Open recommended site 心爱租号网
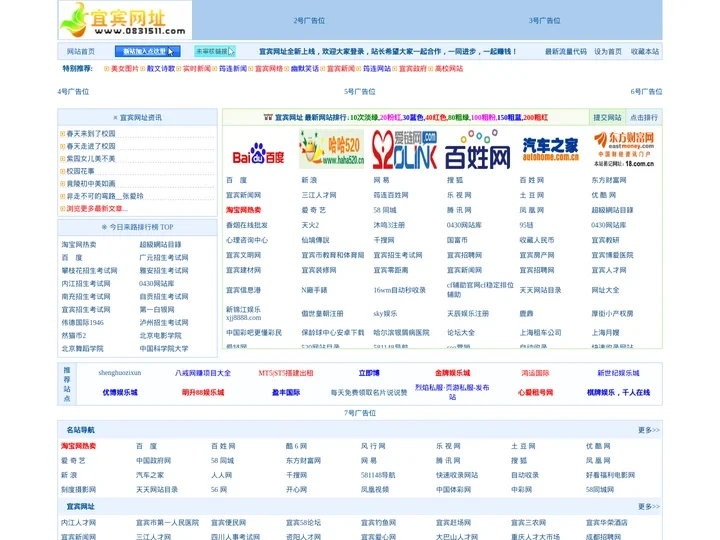The height and width of the screenshot is (540, 720). click(x=535, y=393)
